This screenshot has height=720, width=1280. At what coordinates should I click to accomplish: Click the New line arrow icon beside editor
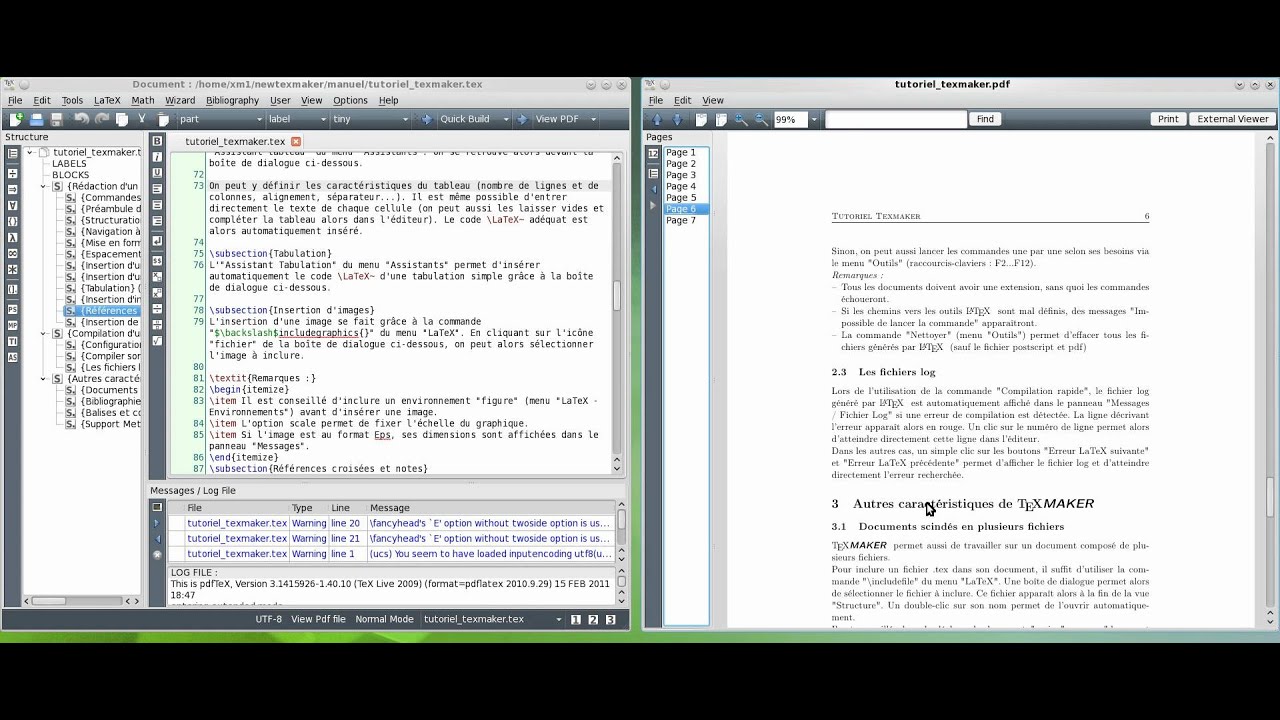157,241
